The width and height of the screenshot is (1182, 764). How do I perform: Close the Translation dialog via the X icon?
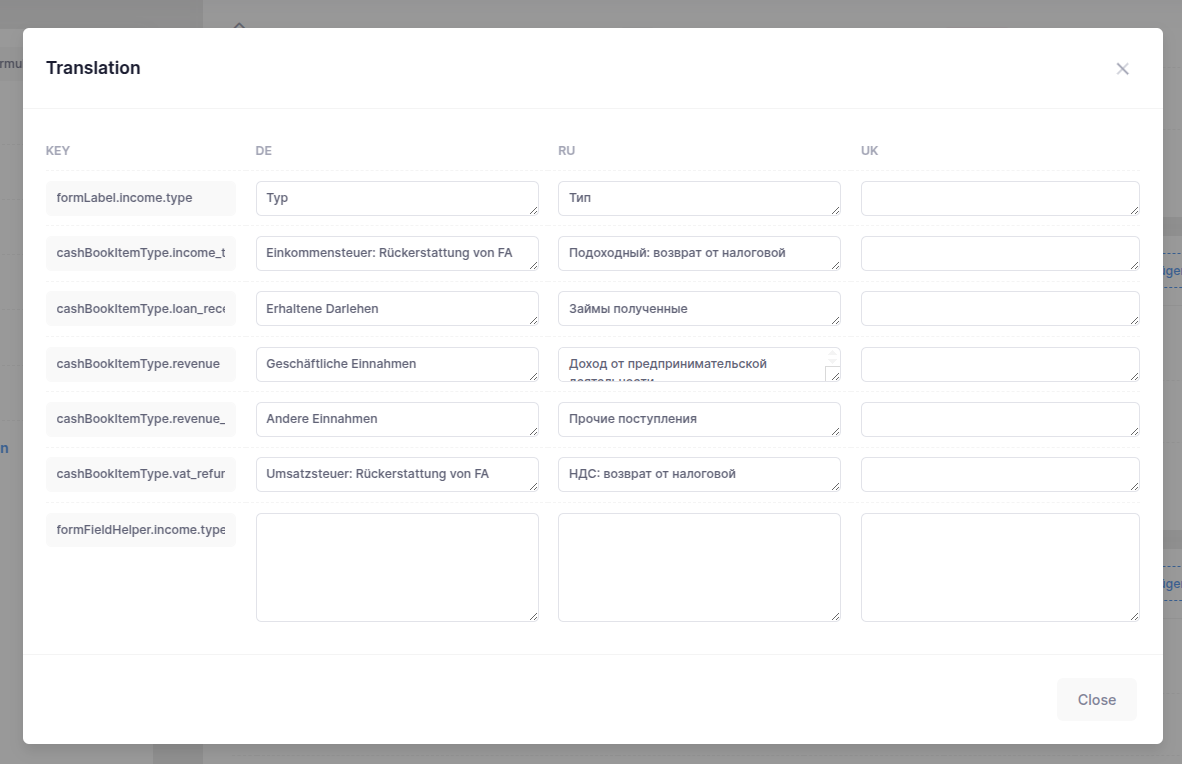(x=1122, y=68)
